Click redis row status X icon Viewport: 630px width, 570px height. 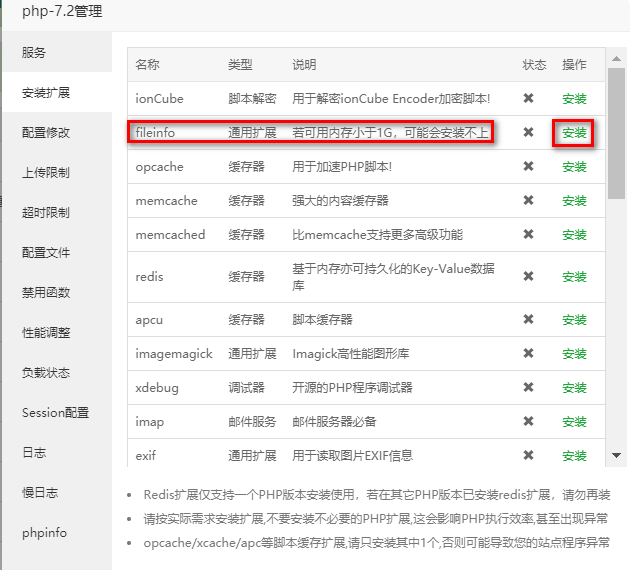click(528, 276)
